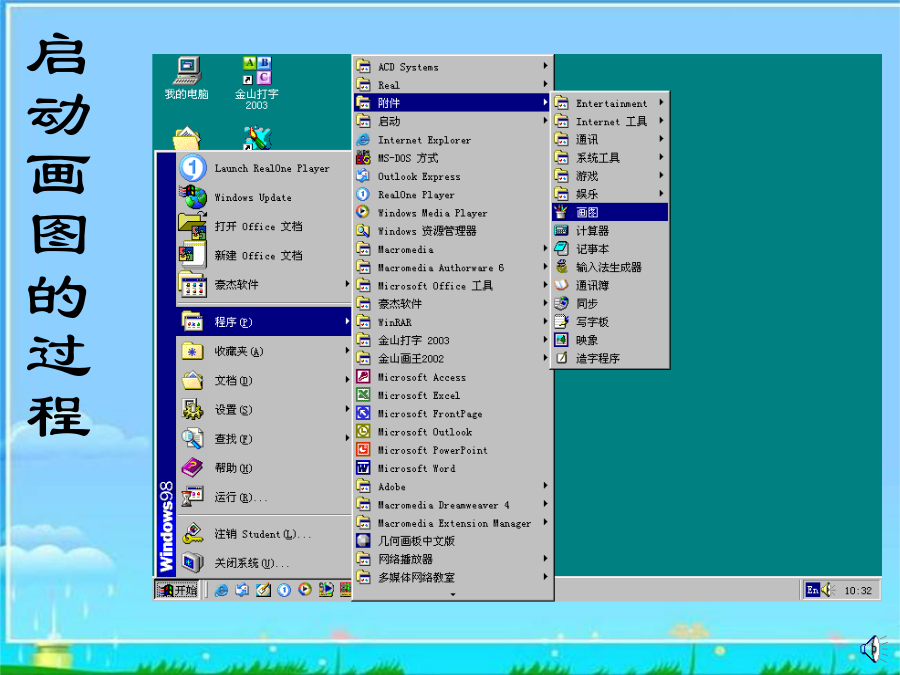
Task: Select 附件 in the Programs menu
Action: click(452, 103)
